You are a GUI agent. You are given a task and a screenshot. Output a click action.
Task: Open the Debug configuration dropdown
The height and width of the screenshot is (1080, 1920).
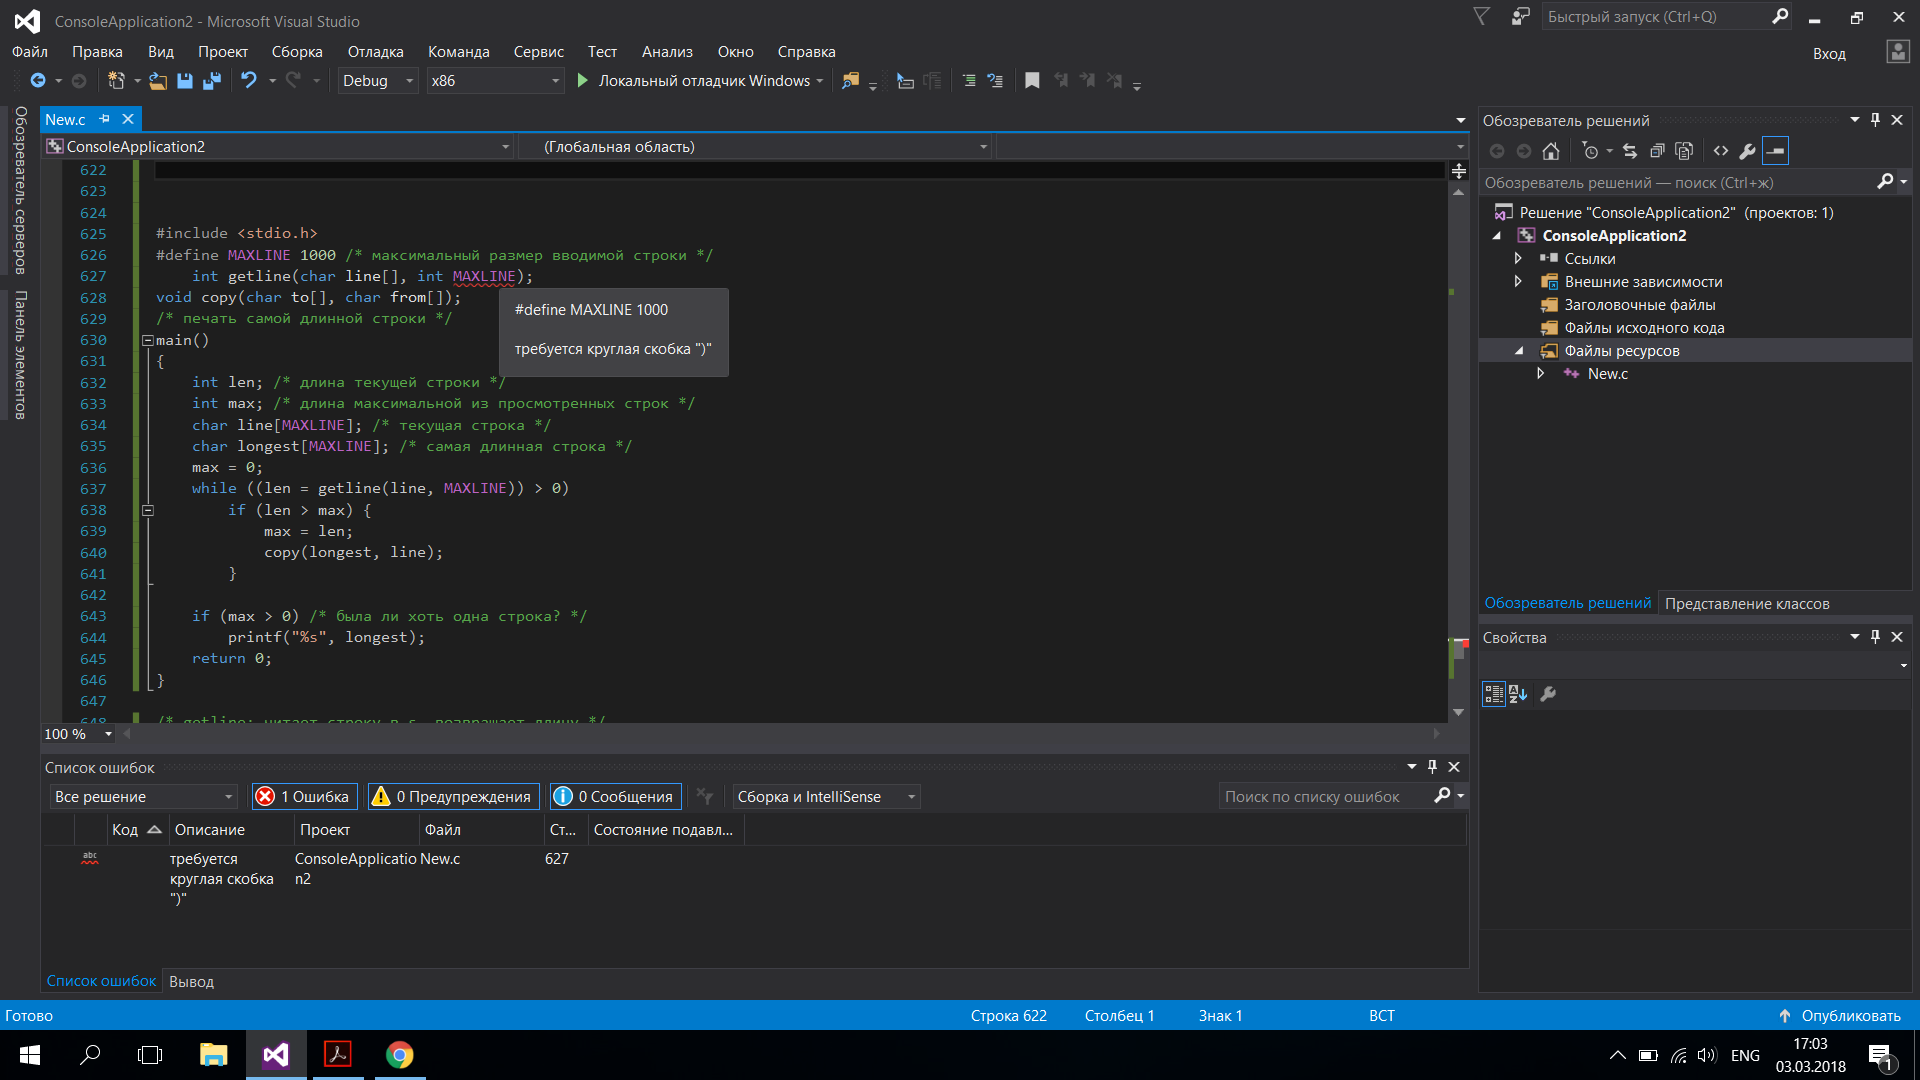[378, 81]
